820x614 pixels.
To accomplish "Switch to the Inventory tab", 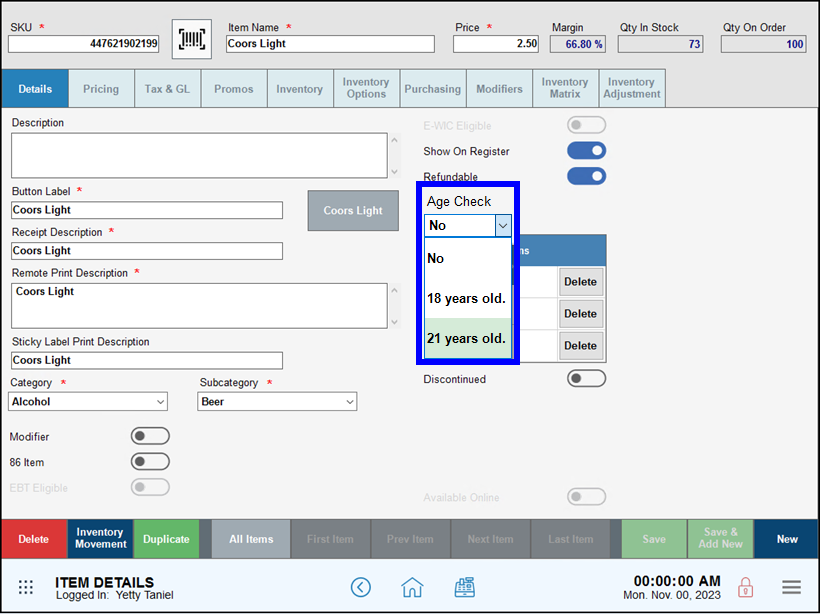I will tap(300, 88).
